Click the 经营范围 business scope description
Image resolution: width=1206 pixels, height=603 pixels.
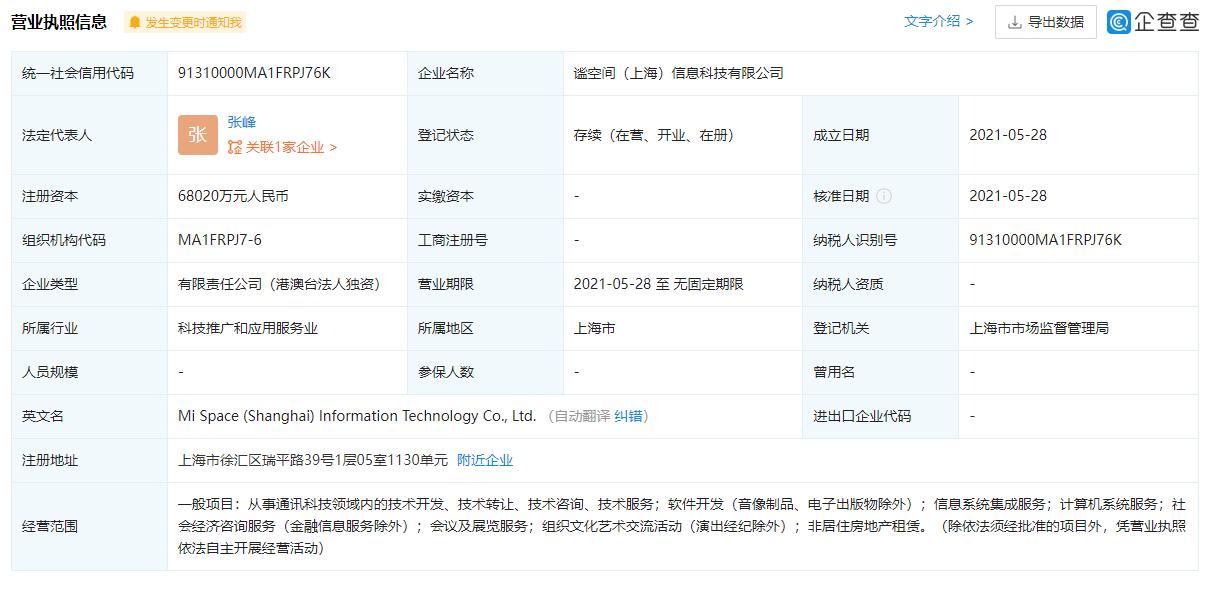680,526
